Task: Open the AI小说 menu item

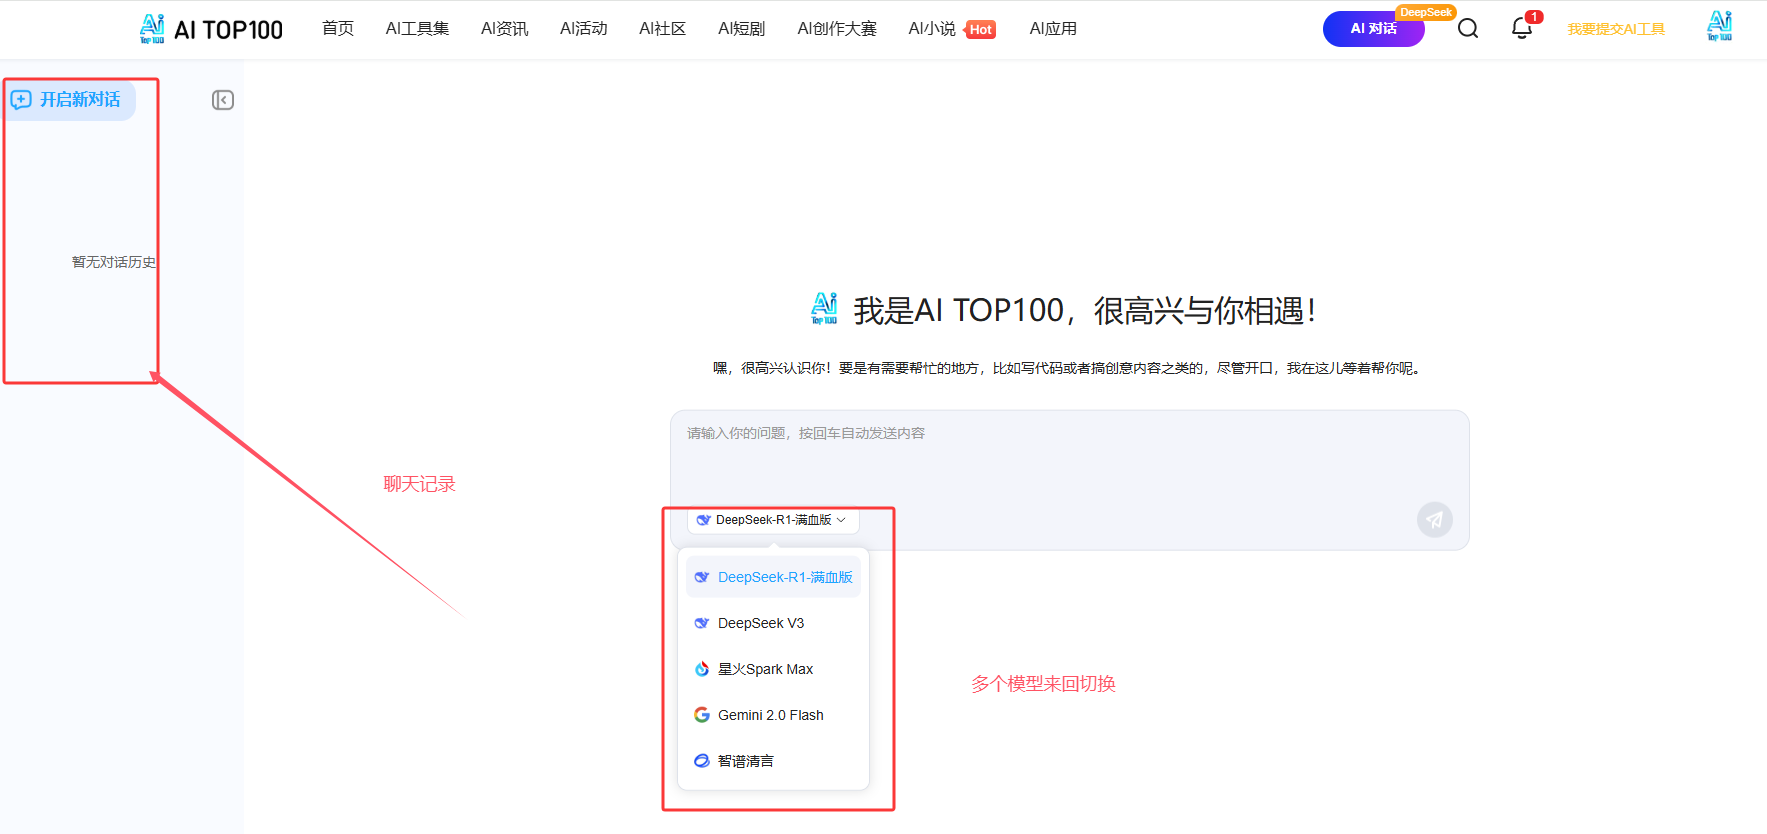Action: click(931, 29)
